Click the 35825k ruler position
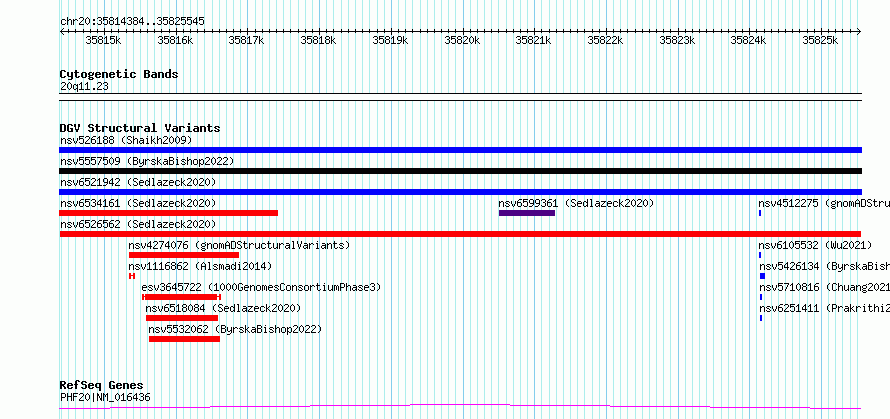This screenshot has height=419, width=890. point(821,40)
